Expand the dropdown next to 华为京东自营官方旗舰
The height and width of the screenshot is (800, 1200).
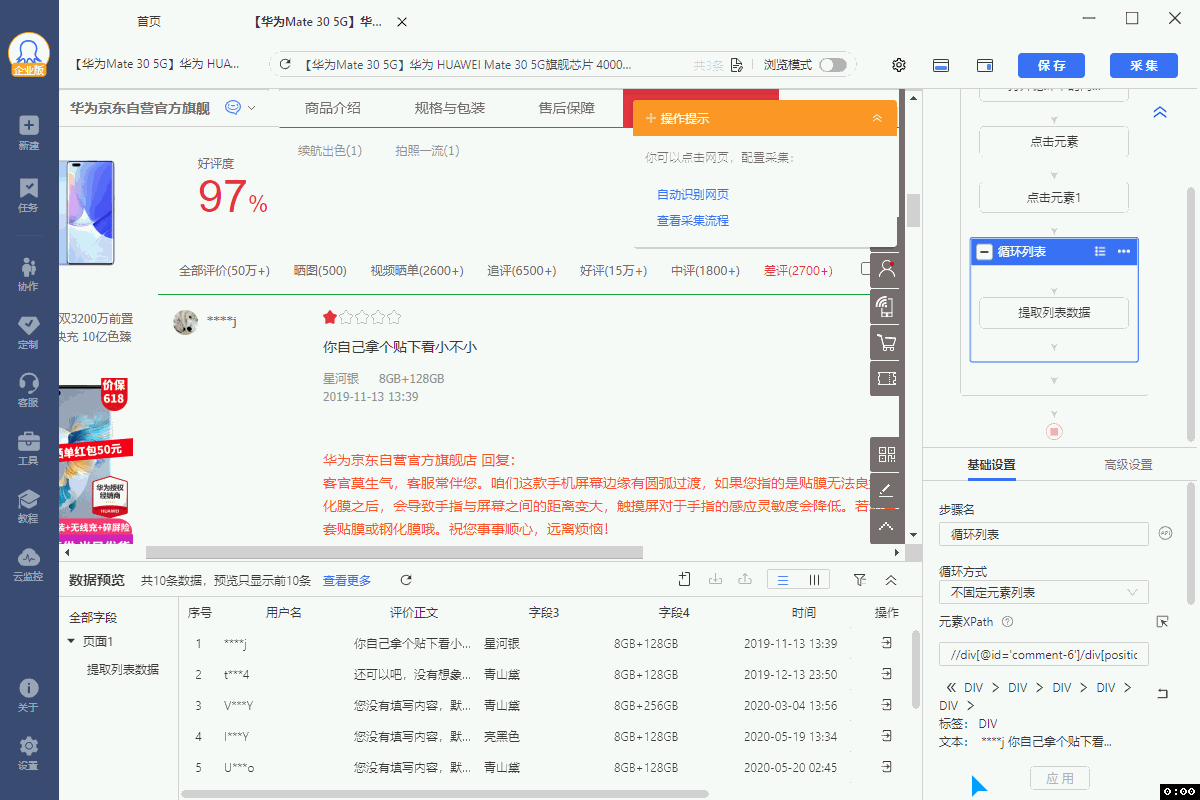[252, 108]
